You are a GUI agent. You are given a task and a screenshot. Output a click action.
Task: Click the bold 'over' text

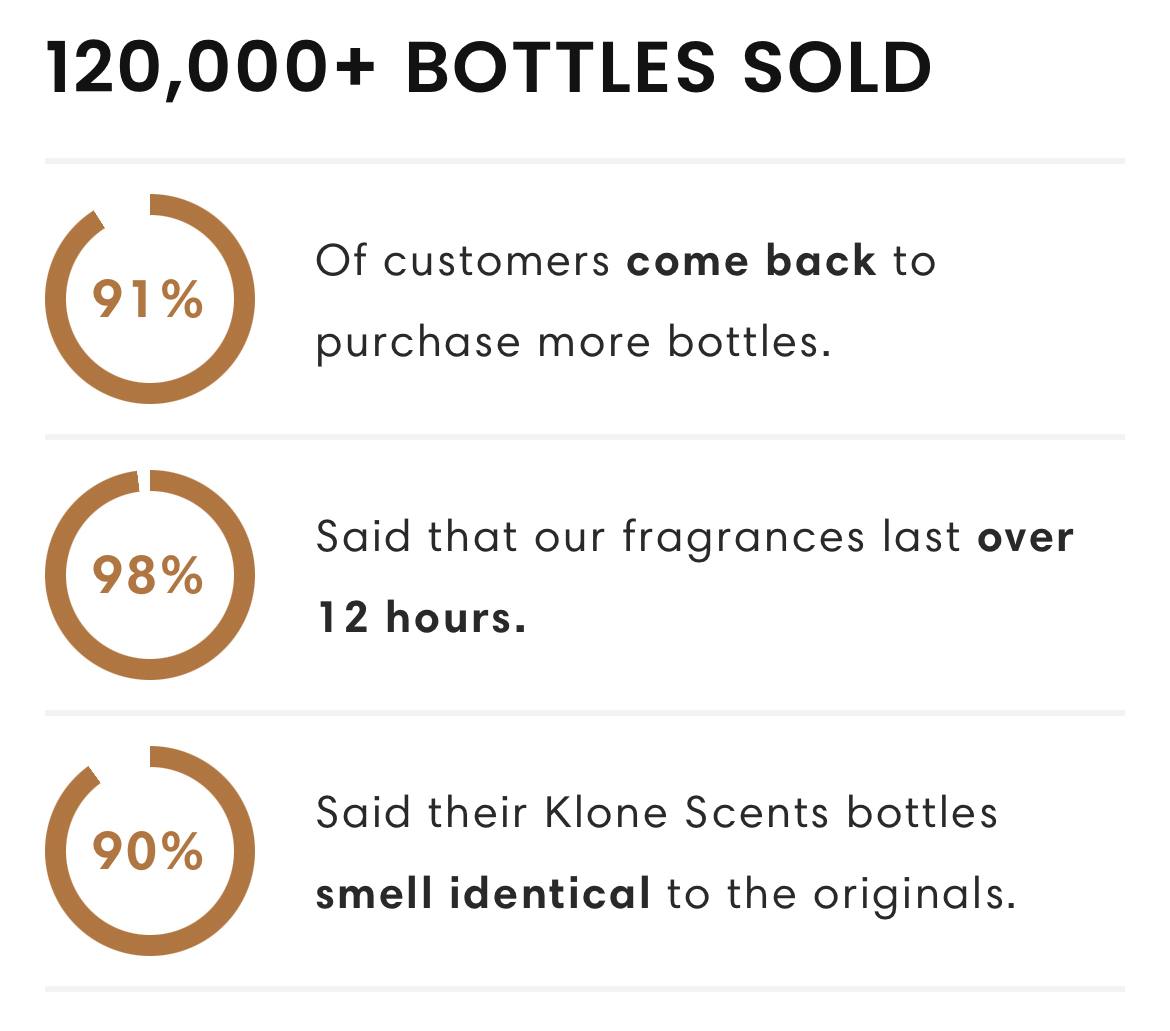click(1026, 537)
